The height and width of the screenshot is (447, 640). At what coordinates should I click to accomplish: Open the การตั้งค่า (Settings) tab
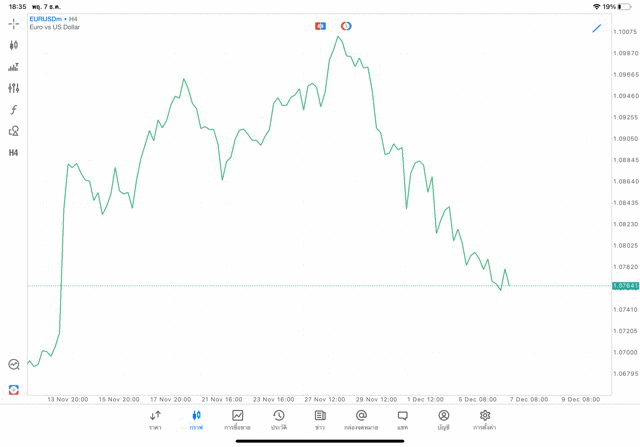pyautogui.click(x=485, y=420)
